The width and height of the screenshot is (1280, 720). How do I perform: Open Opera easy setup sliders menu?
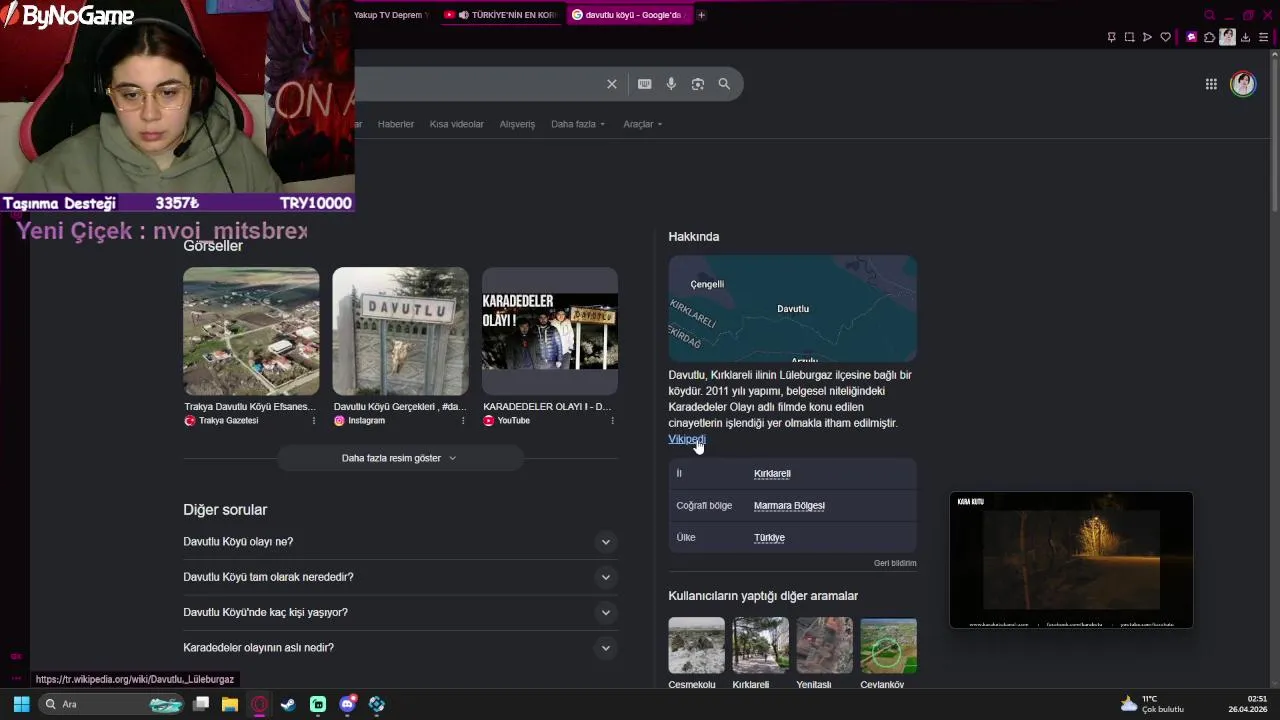(x=1264, y=37)
